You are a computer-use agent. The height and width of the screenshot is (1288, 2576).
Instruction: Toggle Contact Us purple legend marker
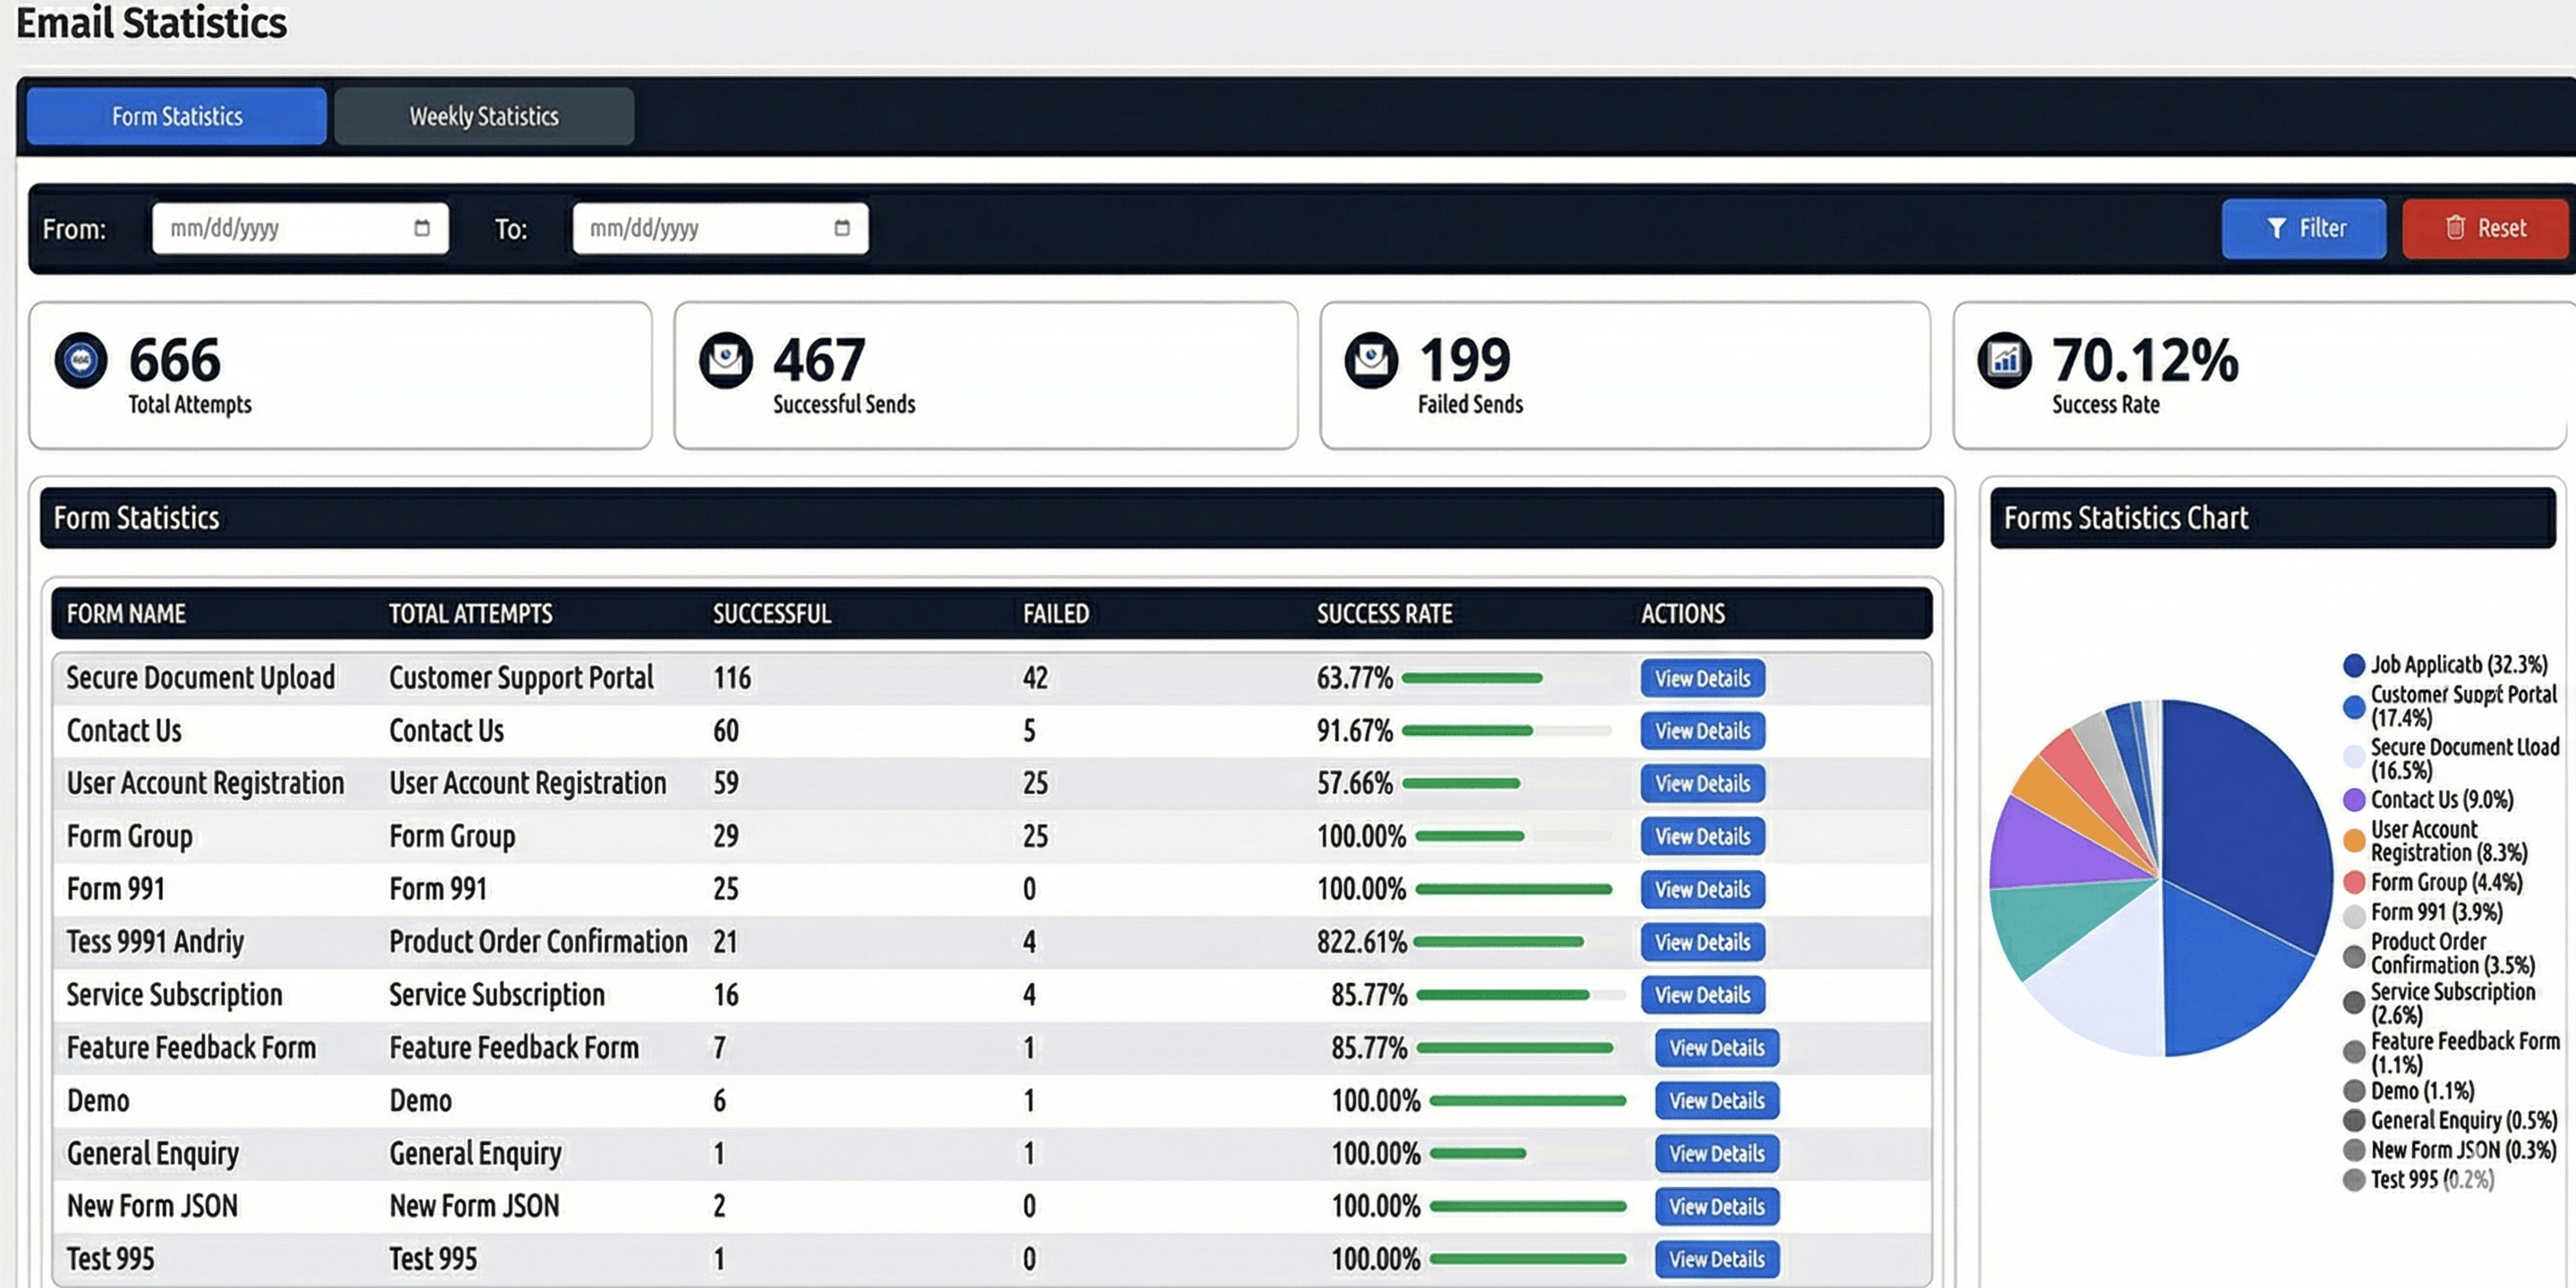point(2354,800)
